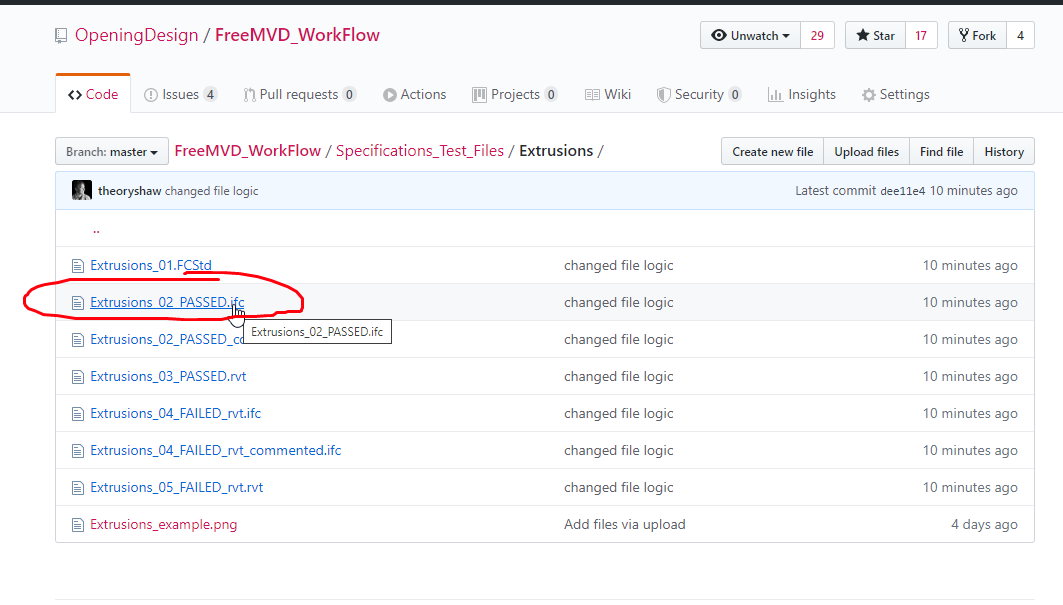Image resolution: width=1063 pixels, height=605 pixels.
Task: Click '4 days ago' timestamp
Action: [984, 524]
